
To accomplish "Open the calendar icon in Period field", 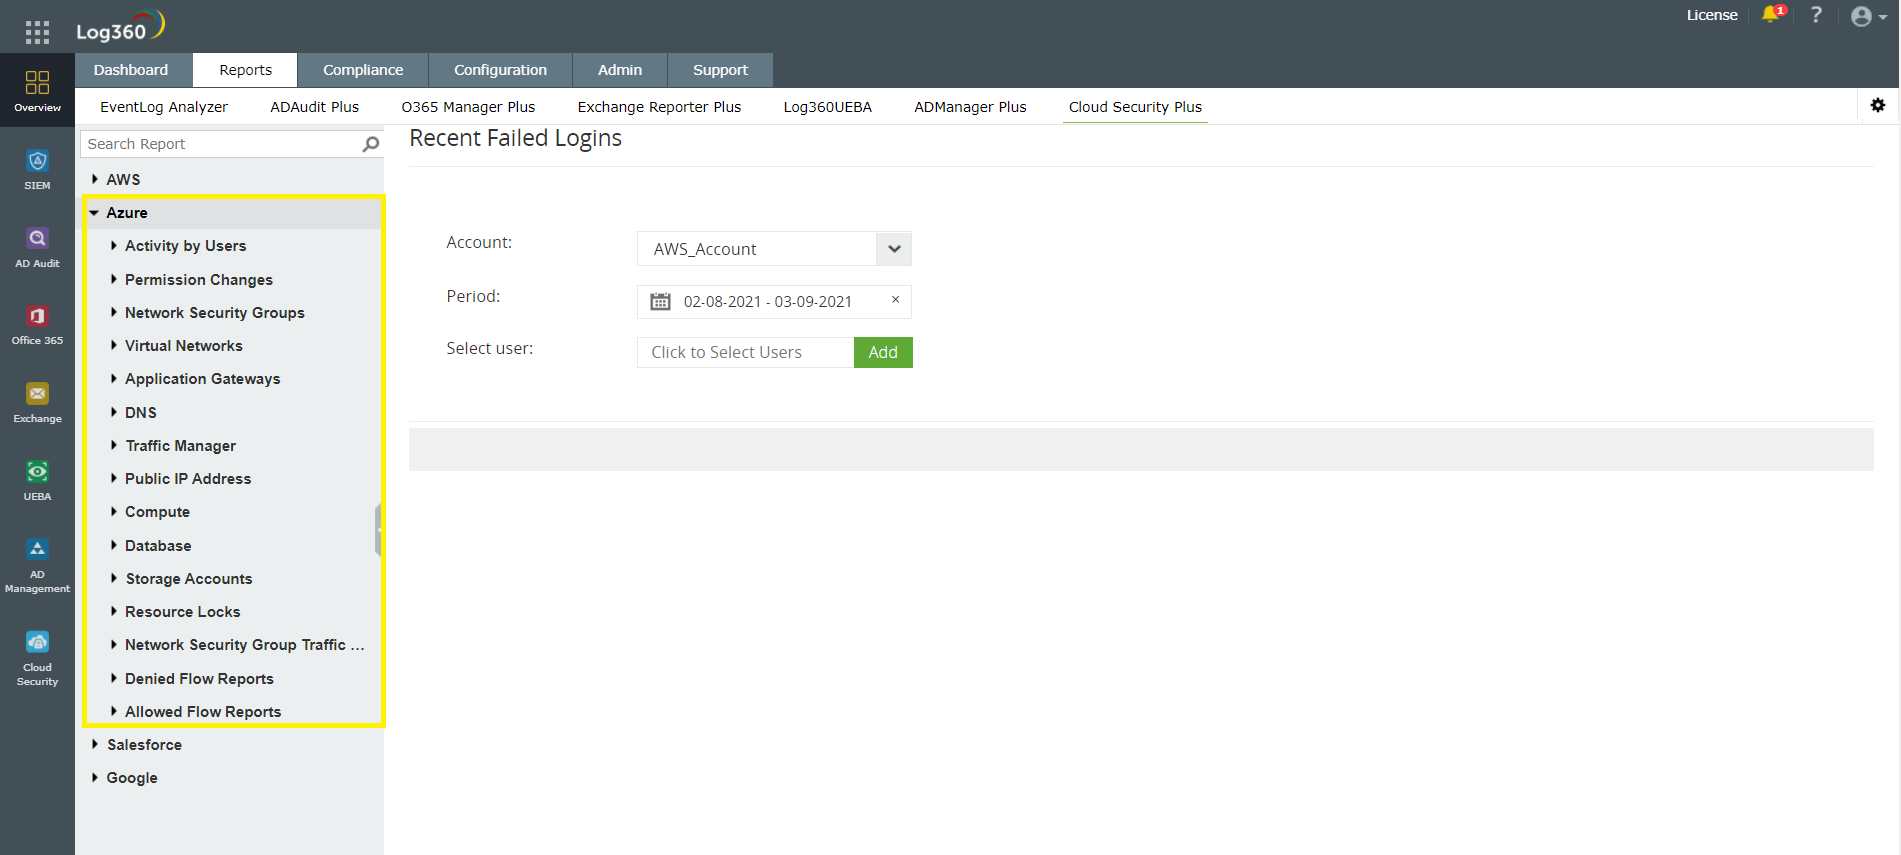I will pos(660,301).
